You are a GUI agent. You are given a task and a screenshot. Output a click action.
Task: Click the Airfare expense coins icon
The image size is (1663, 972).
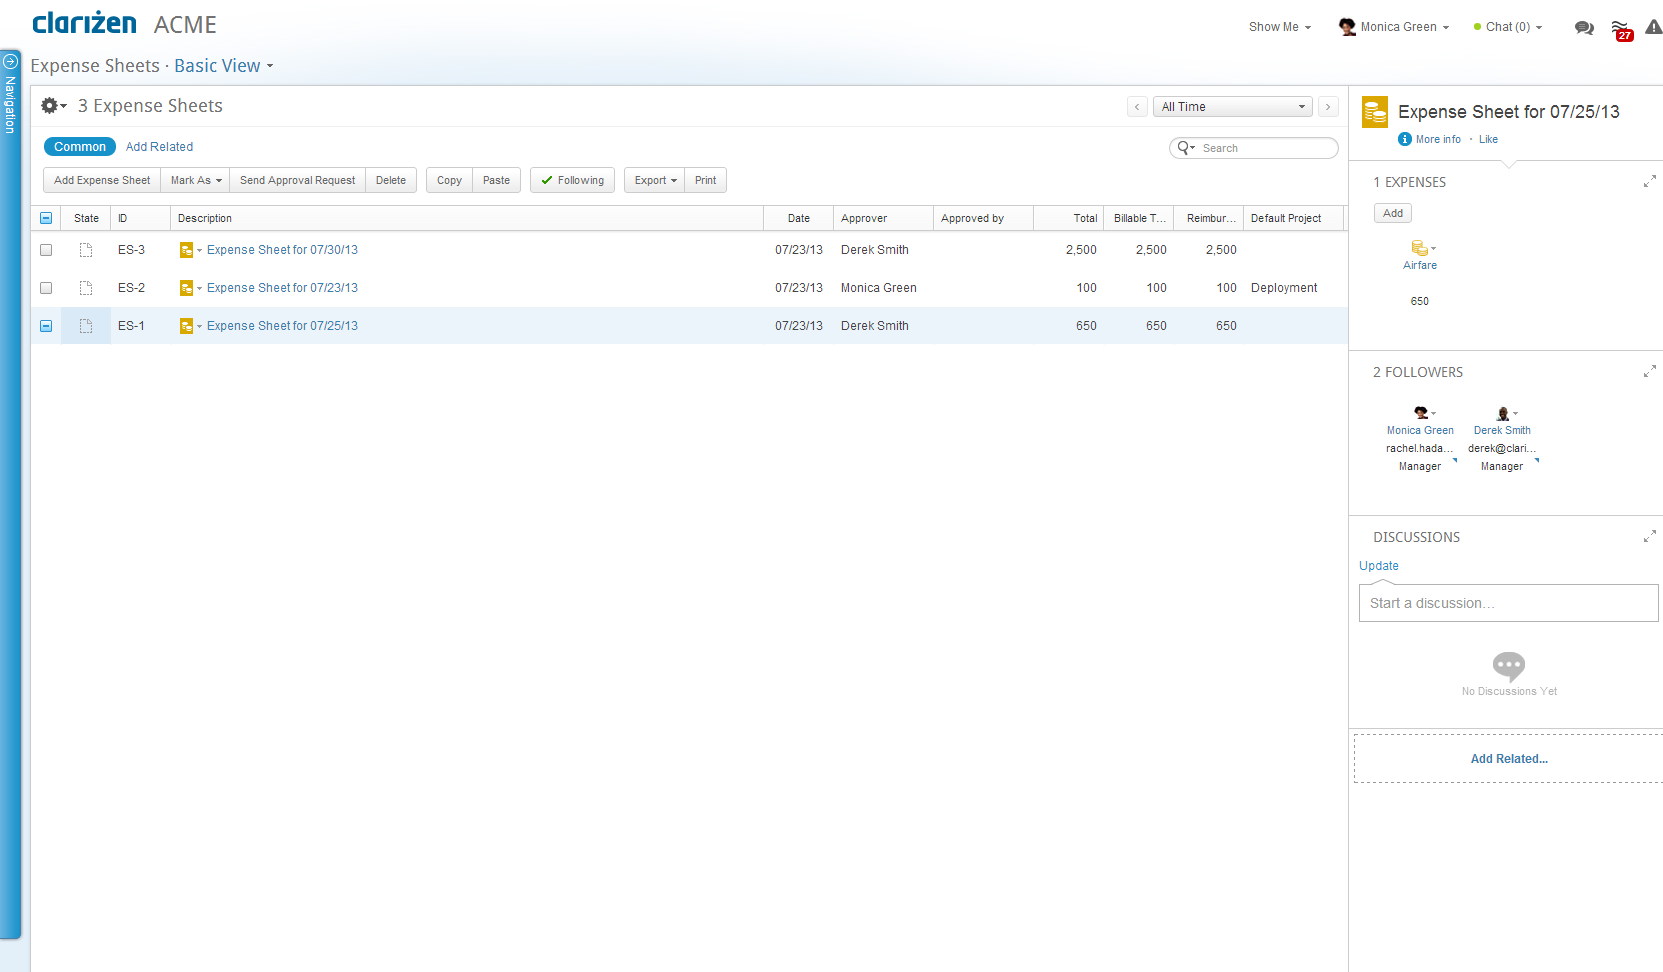click(x=1419, y=249)
